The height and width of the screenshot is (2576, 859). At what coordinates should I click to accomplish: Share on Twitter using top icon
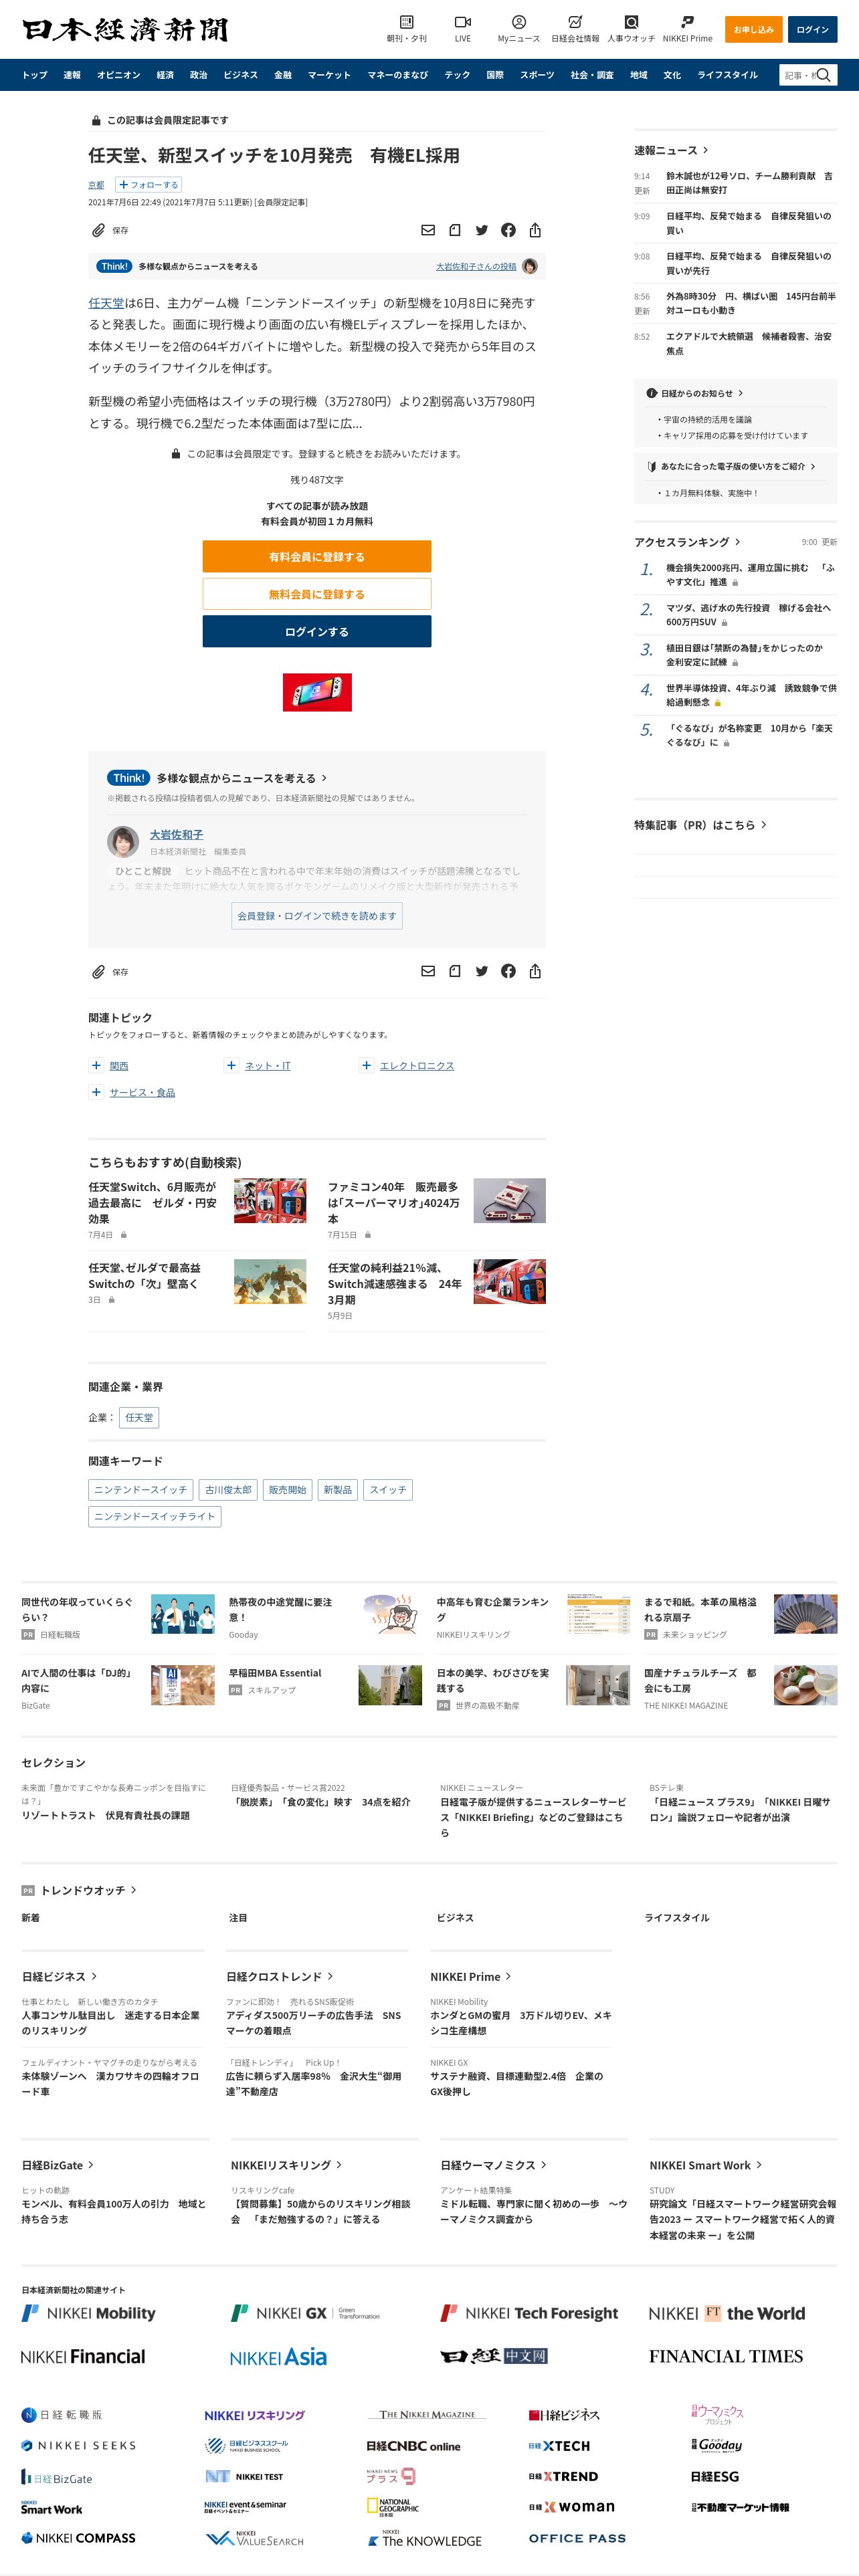coord(482,230)
